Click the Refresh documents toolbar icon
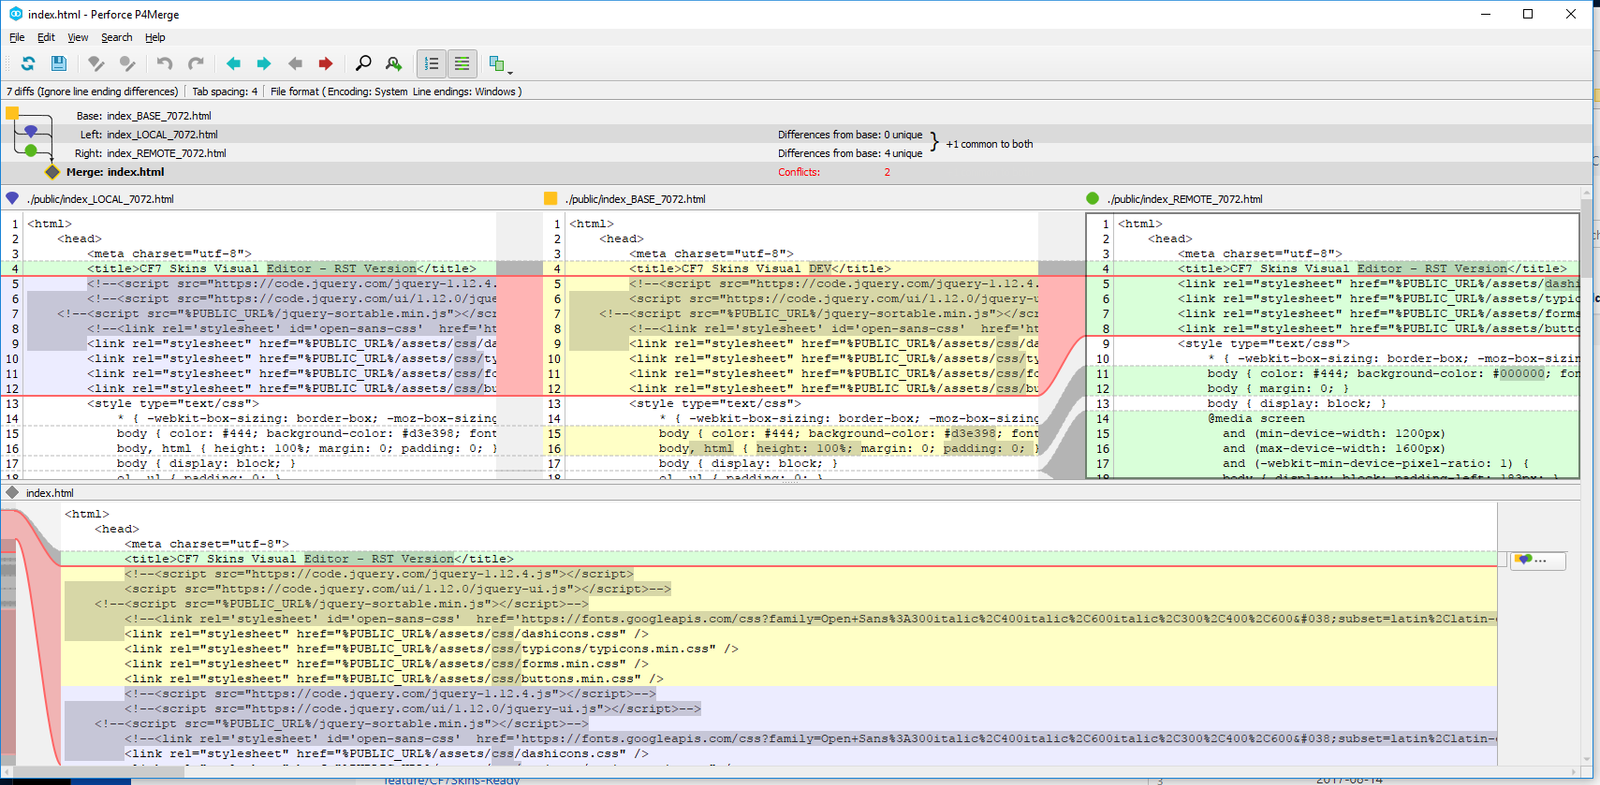This screenshot has height=785, width=1600. pyautogui.click(x=28, y=64)
